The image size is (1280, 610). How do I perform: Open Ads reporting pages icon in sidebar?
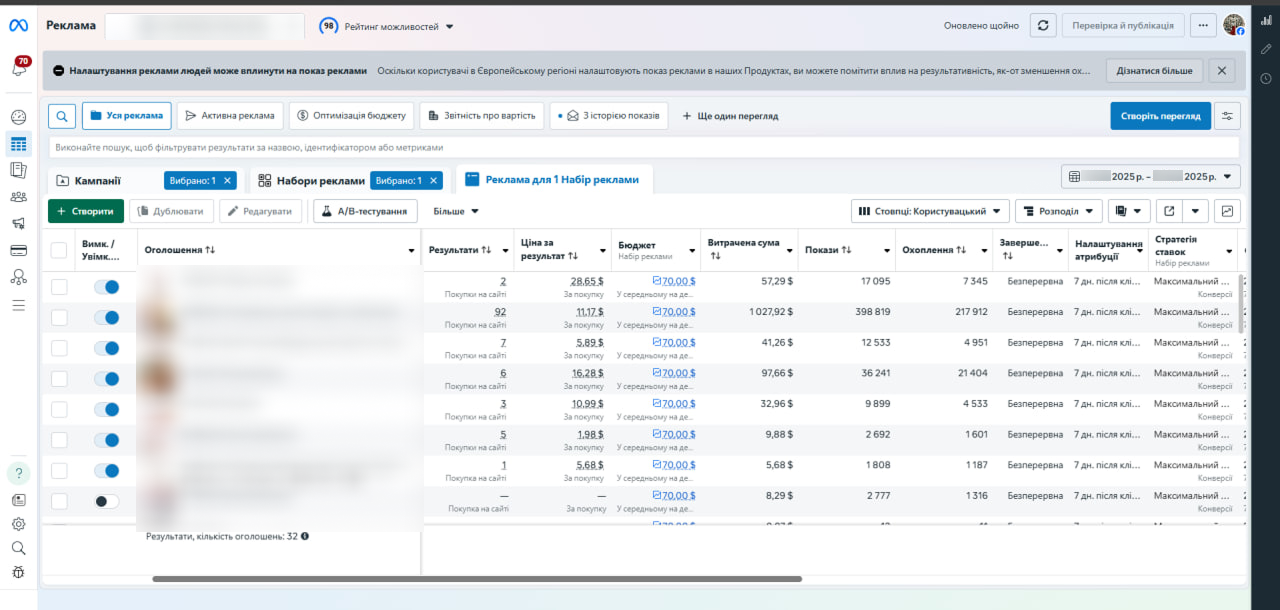[18, 170]
